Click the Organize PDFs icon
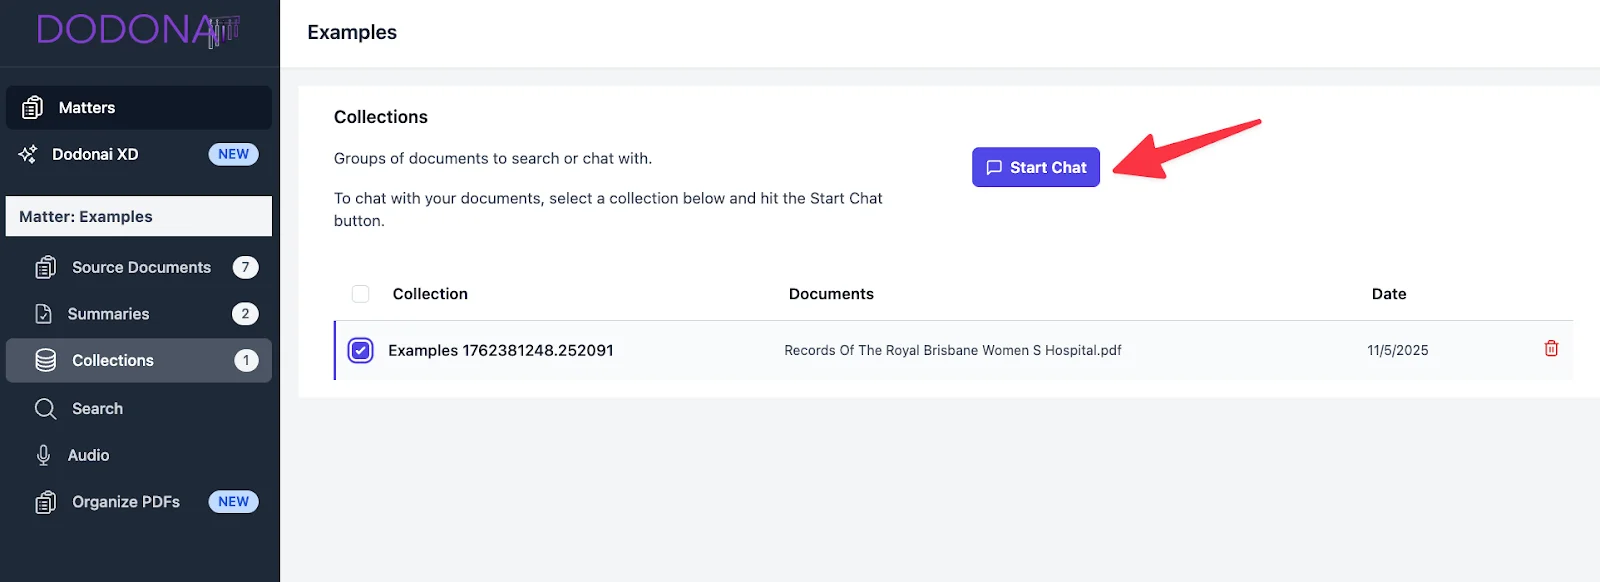This screenshot has width=1600, height=582. coord(45,502)
